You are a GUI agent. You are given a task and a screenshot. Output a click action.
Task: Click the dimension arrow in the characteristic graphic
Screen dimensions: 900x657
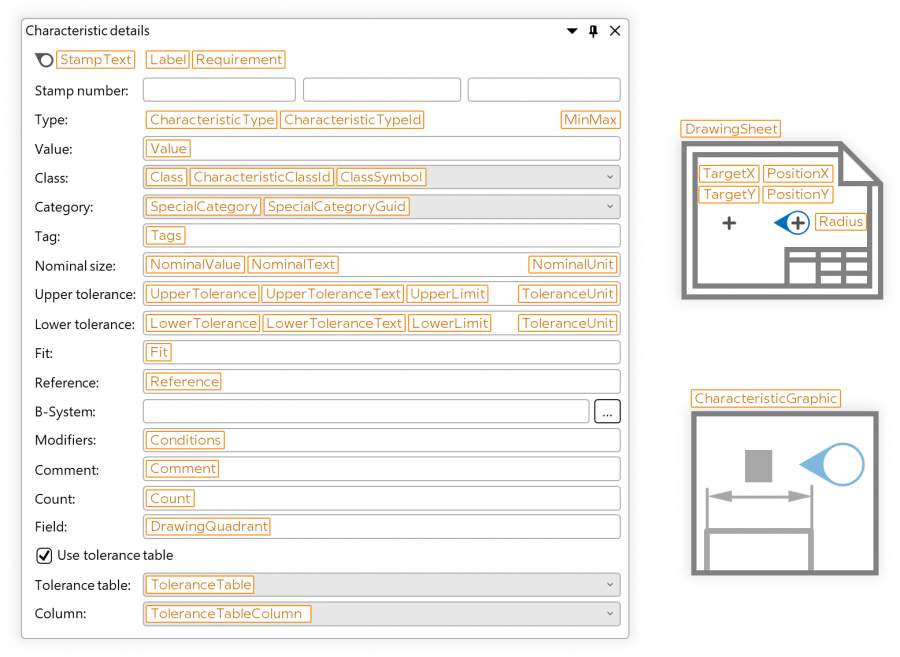759,496
